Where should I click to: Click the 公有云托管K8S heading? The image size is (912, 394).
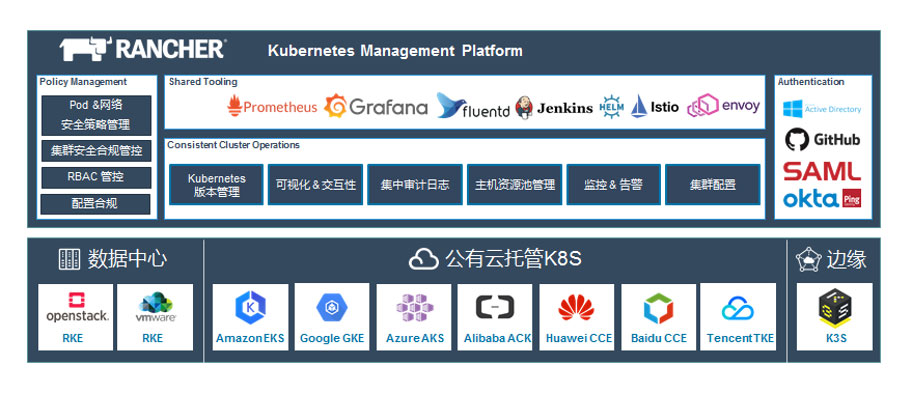[x=514, y=259]
